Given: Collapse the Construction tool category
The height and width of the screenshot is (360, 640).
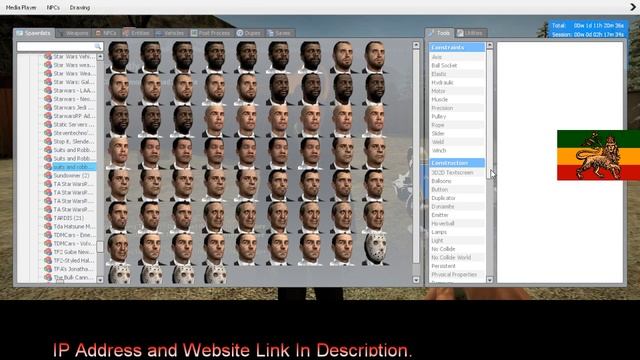Looking at the screenshot, I should click(x=457, y=163).
